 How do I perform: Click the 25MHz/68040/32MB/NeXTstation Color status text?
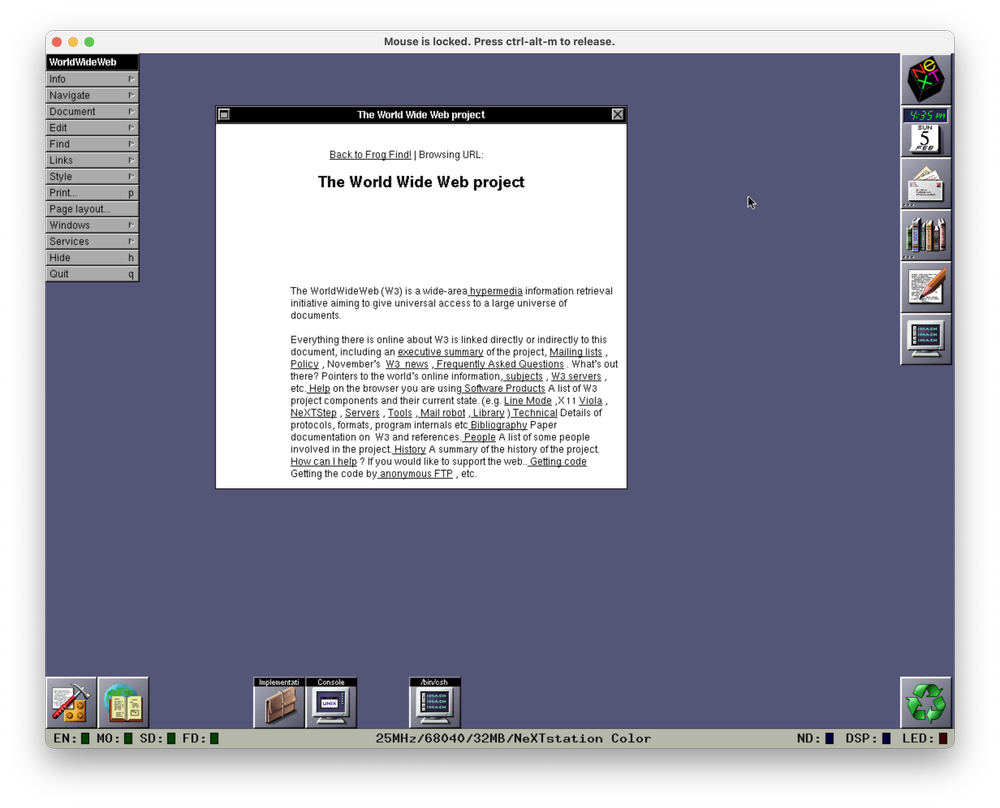(513, 738)
